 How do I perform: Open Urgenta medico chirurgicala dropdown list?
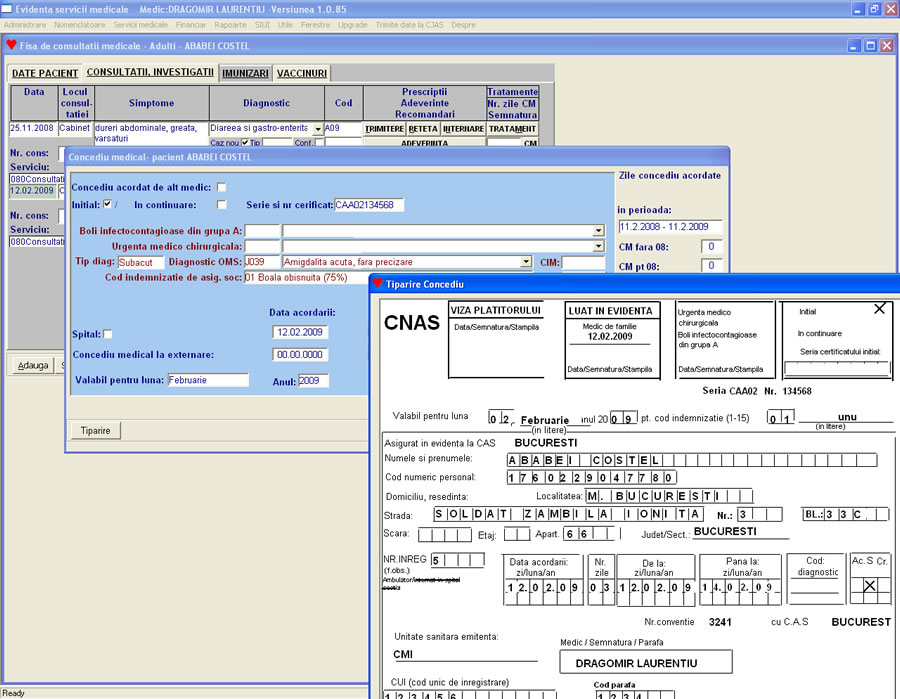tap(599, 246)
